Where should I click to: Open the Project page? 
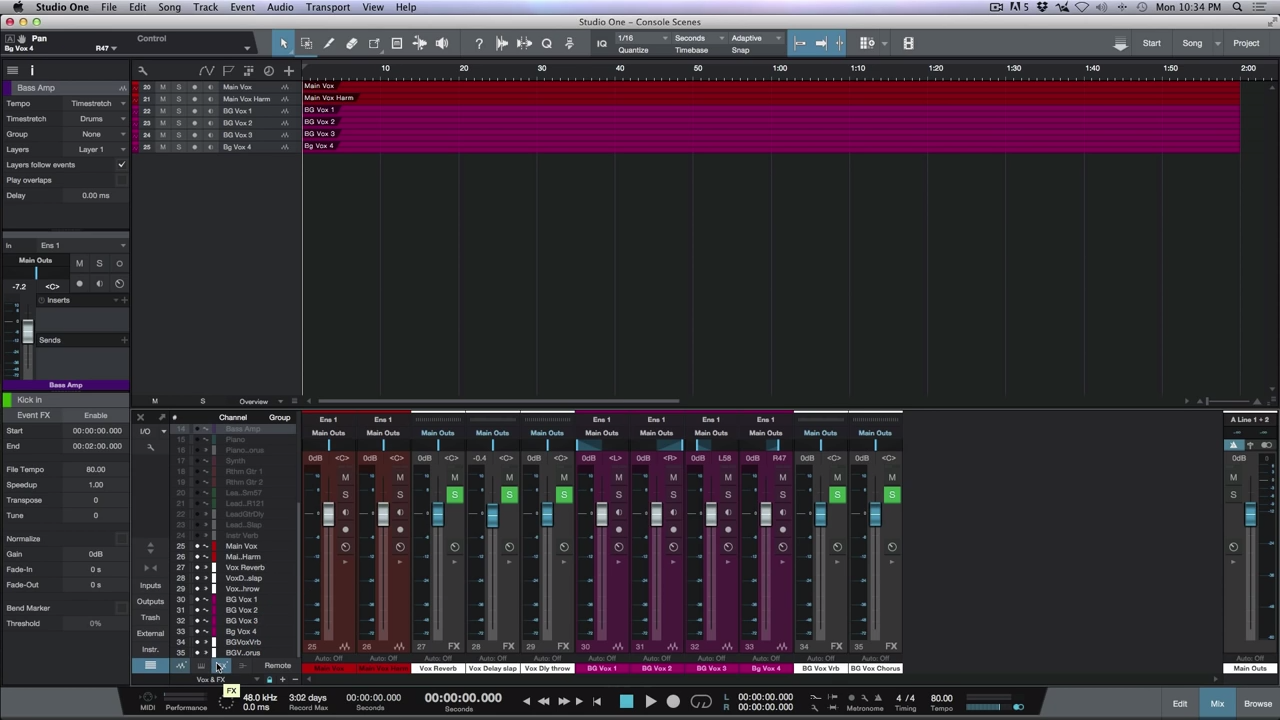tap(1246, 43)
